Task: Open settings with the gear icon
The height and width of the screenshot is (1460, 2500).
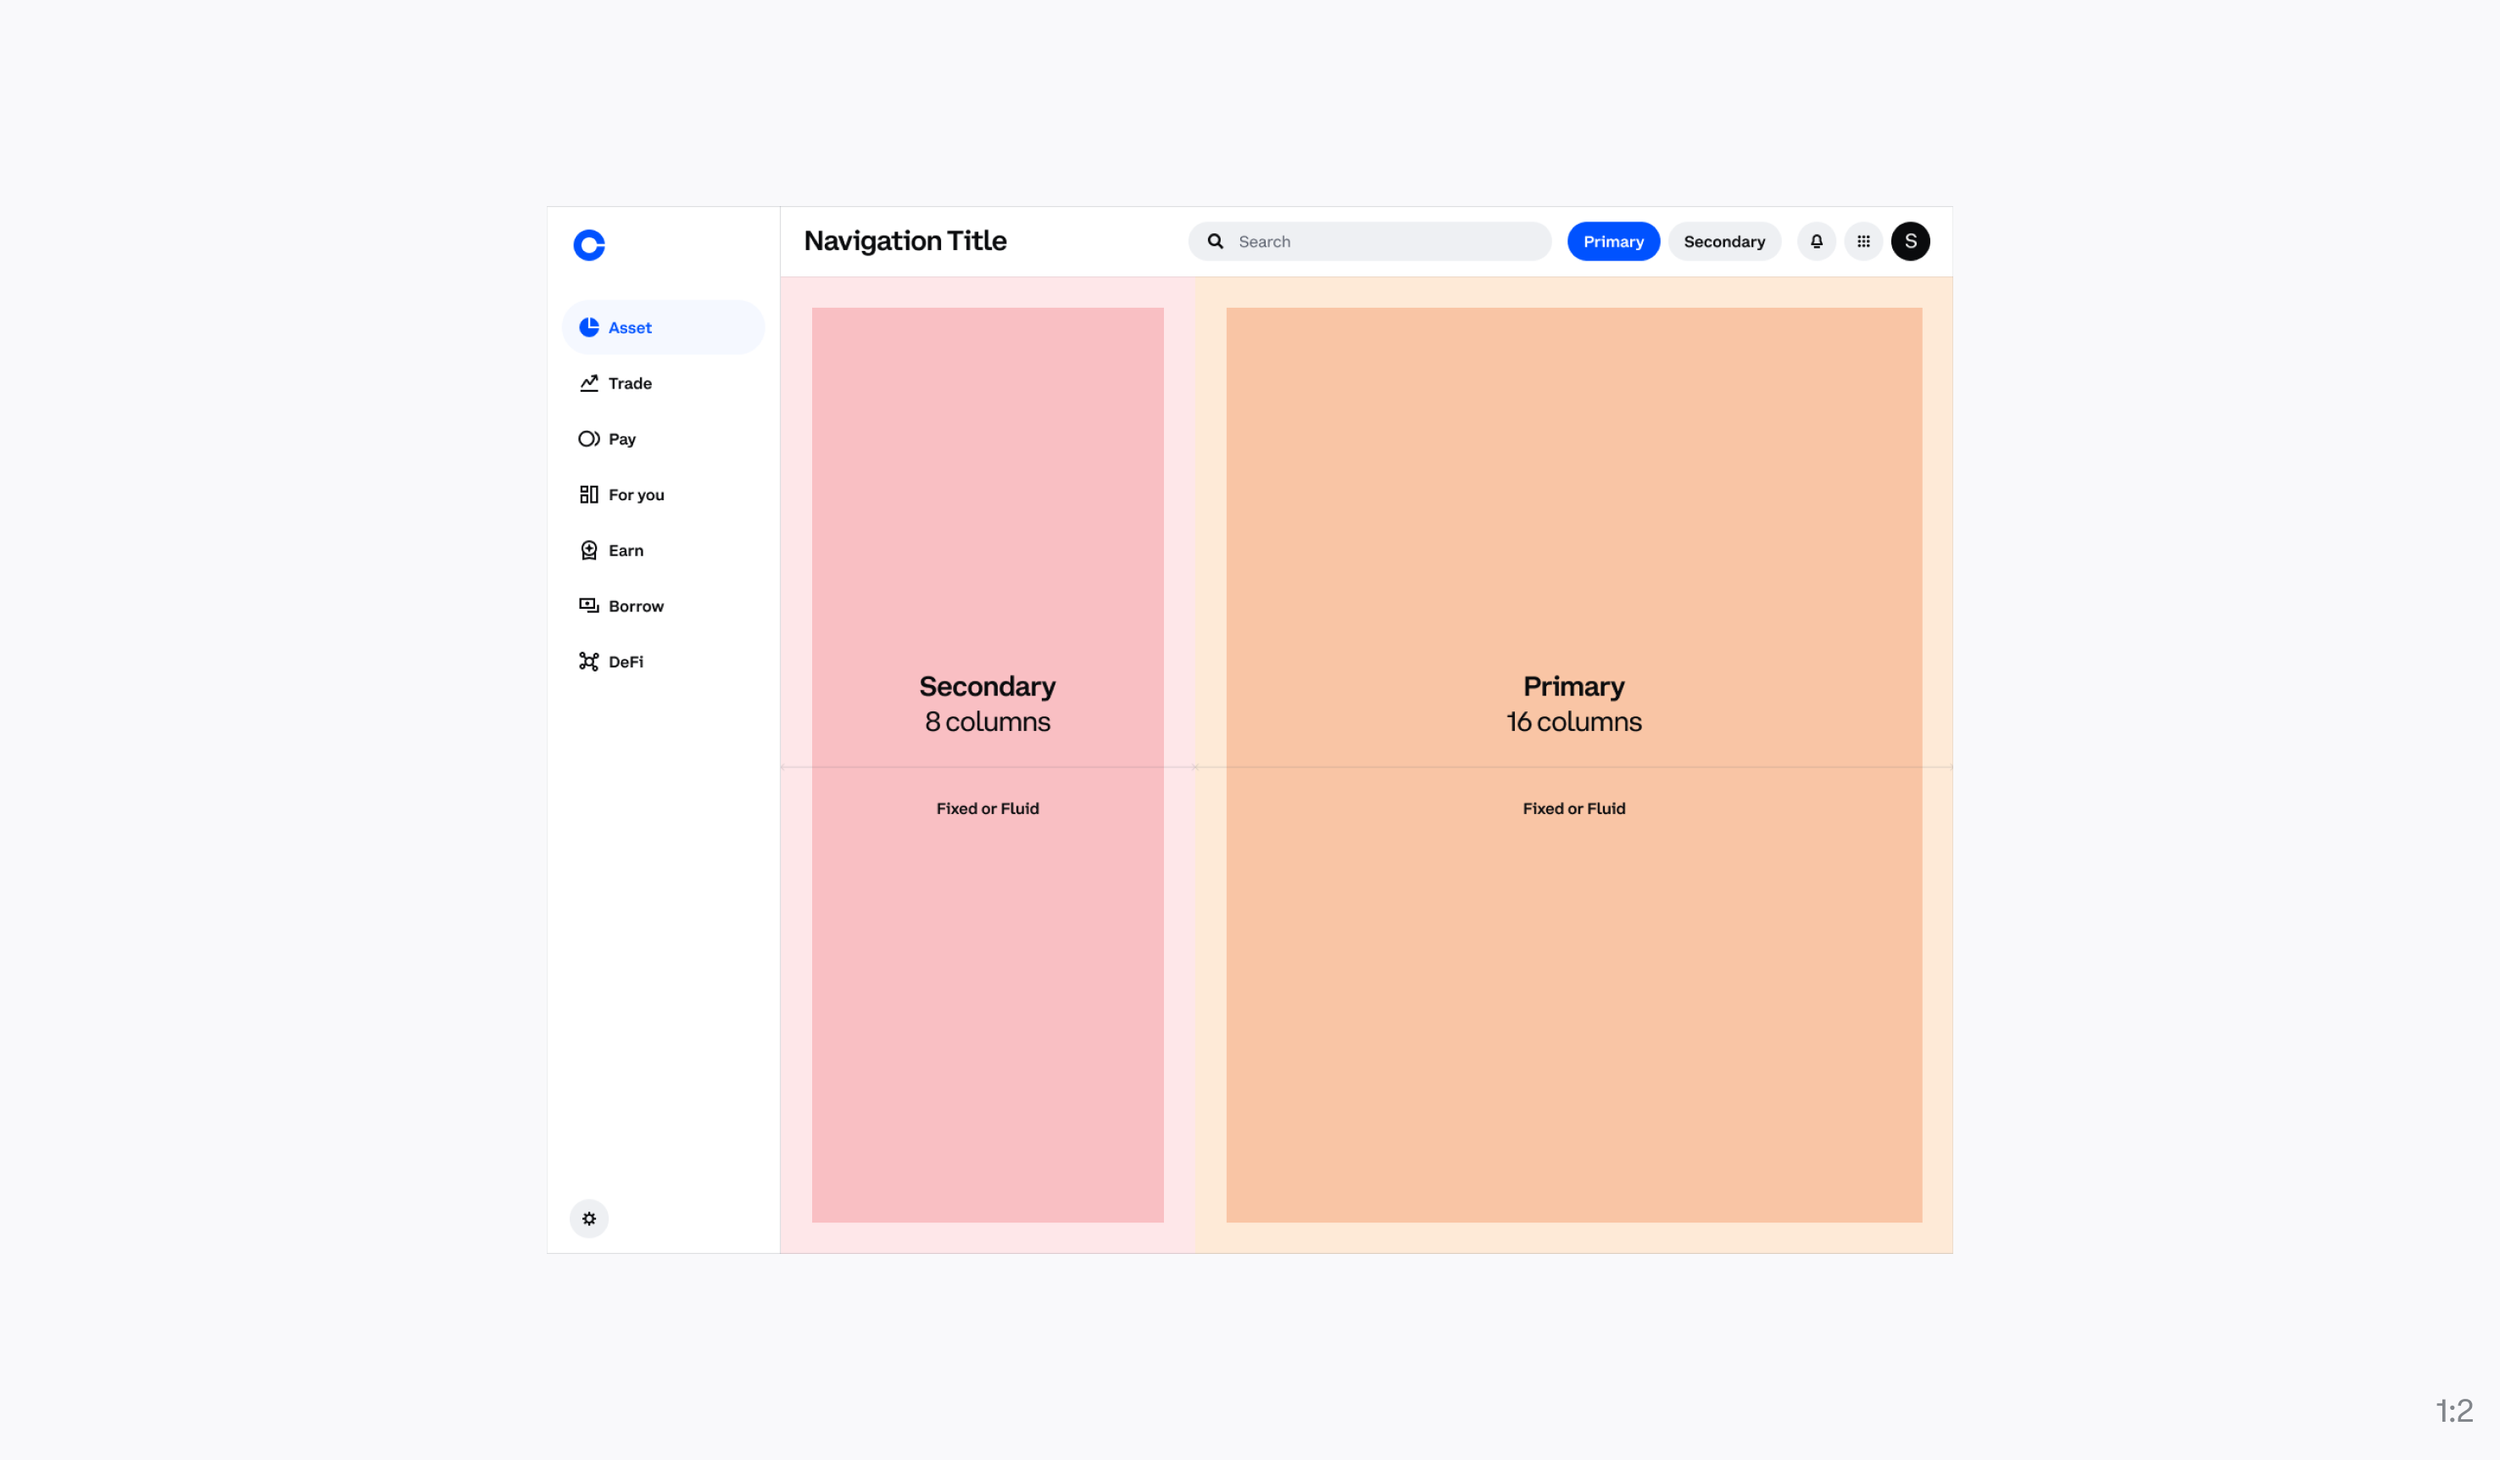Action: click(x=589, y=1219)
